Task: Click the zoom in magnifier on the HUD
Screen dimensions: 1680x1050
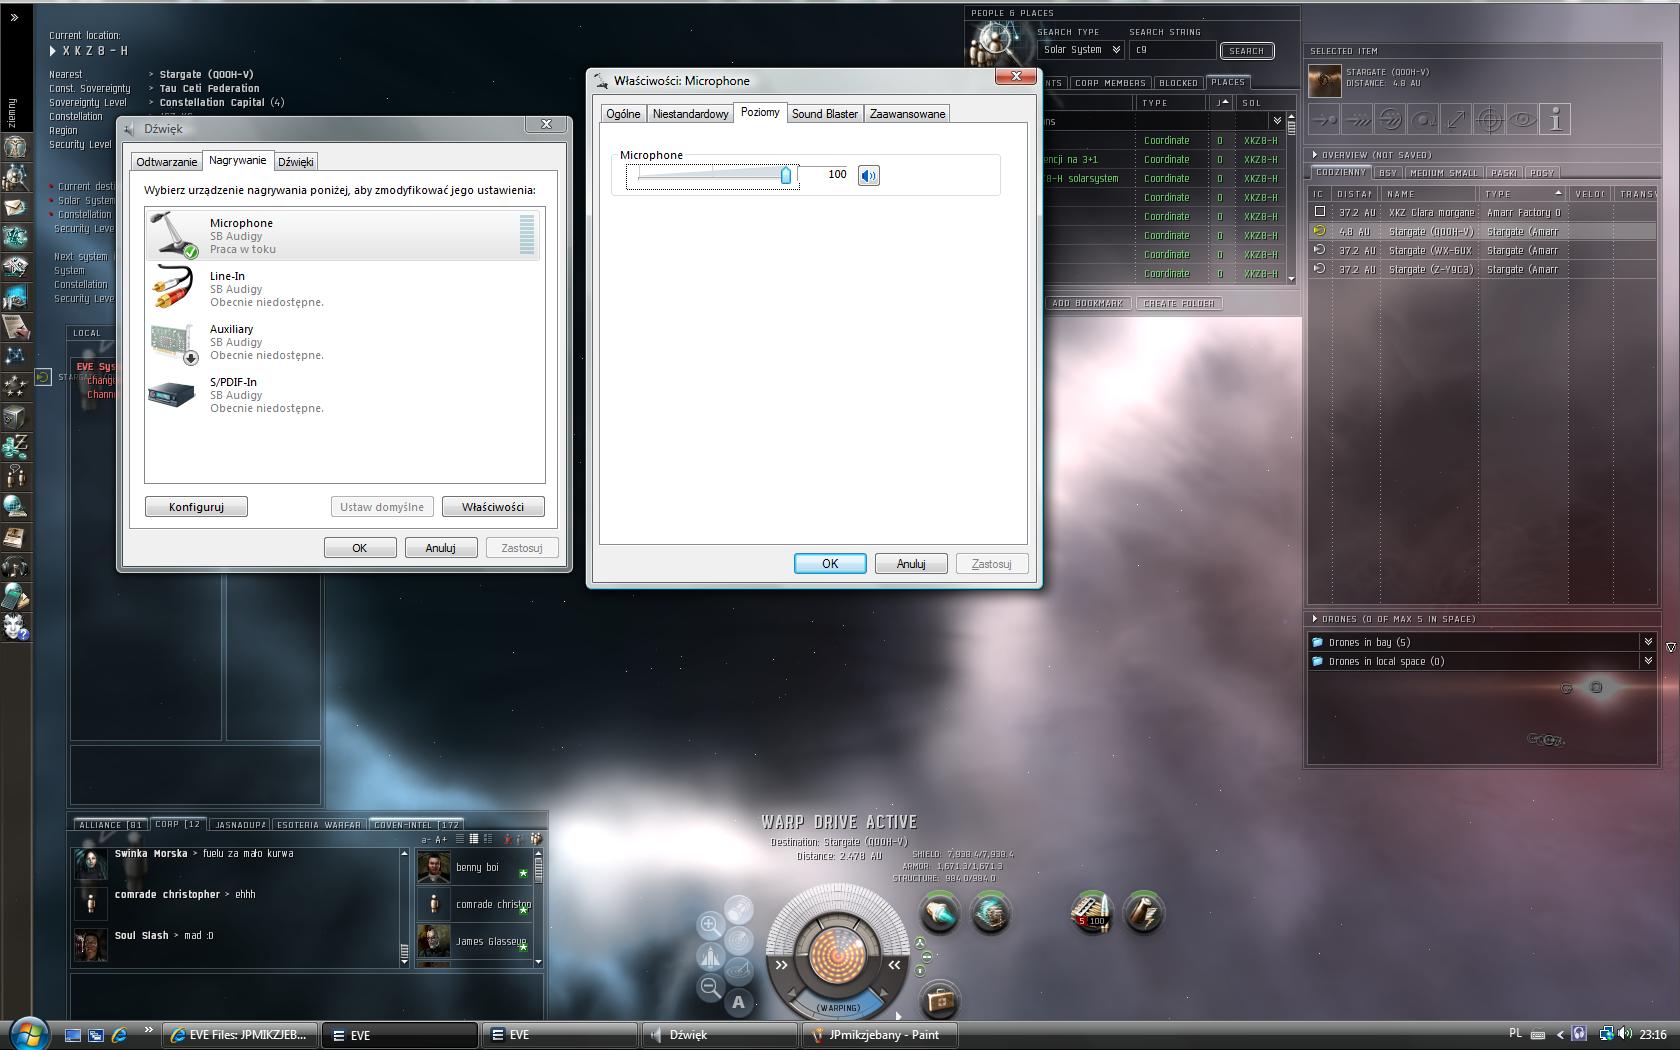Action: (x=710, y=925)
